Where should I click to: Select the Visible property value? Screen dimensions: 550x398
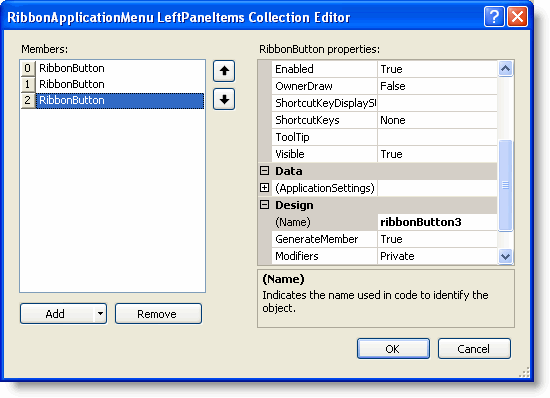[x=437, y=154]
